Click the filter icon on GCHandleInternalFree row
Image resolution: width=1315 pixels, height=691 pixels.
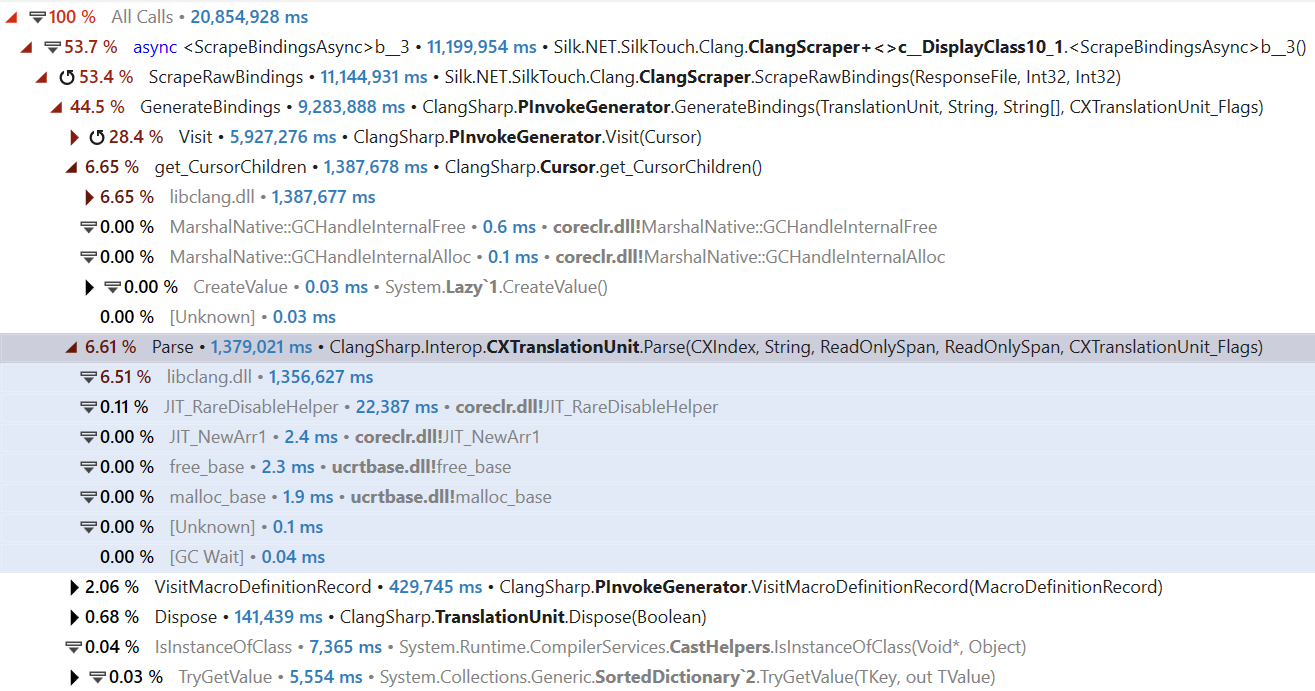coord(88,227)
